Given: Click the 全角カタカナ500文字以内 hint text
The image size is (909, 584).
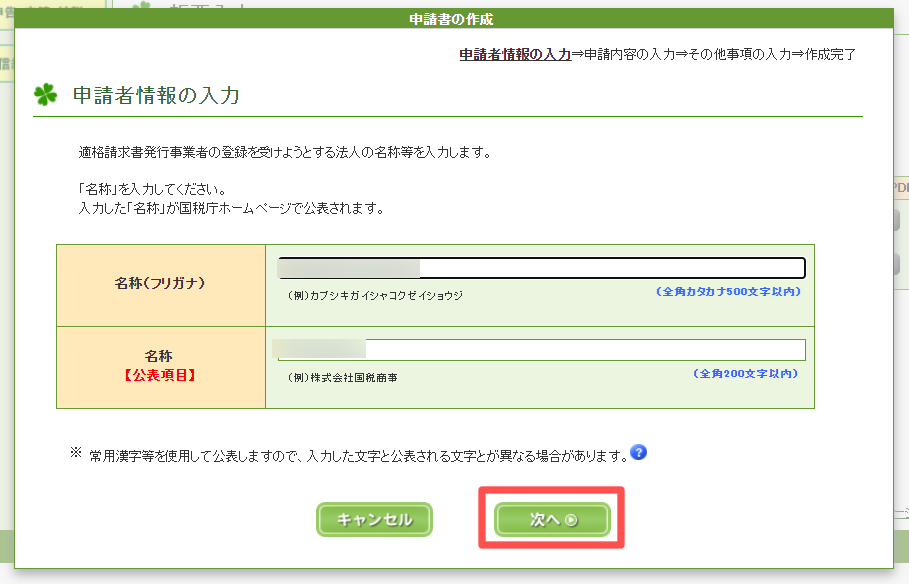Looking at the screenshot, I should (728, 292).
